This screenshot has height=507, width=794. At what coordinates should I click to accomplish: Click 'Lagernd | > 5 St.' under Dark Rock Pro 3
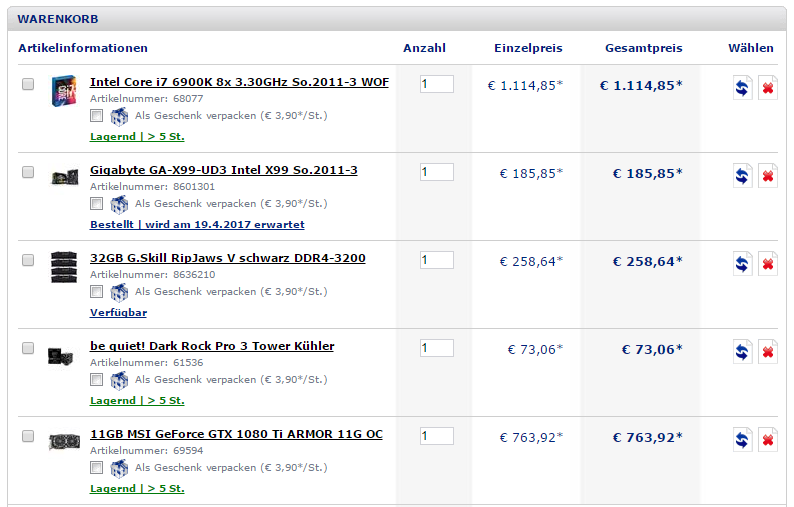137,401
